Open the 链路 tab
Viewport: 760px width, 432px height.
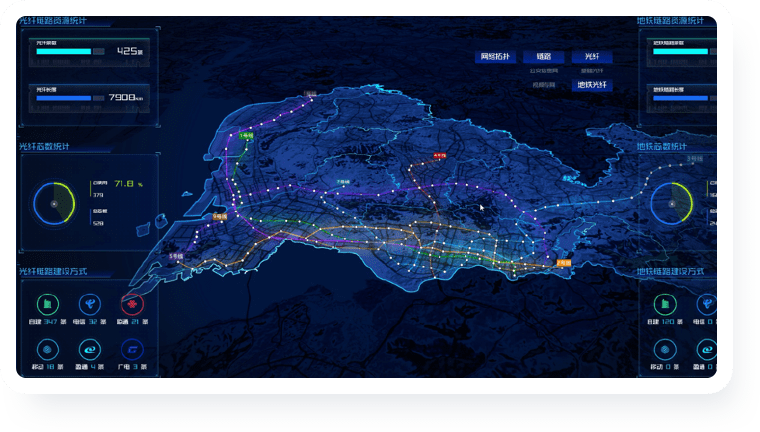point(543,57)
